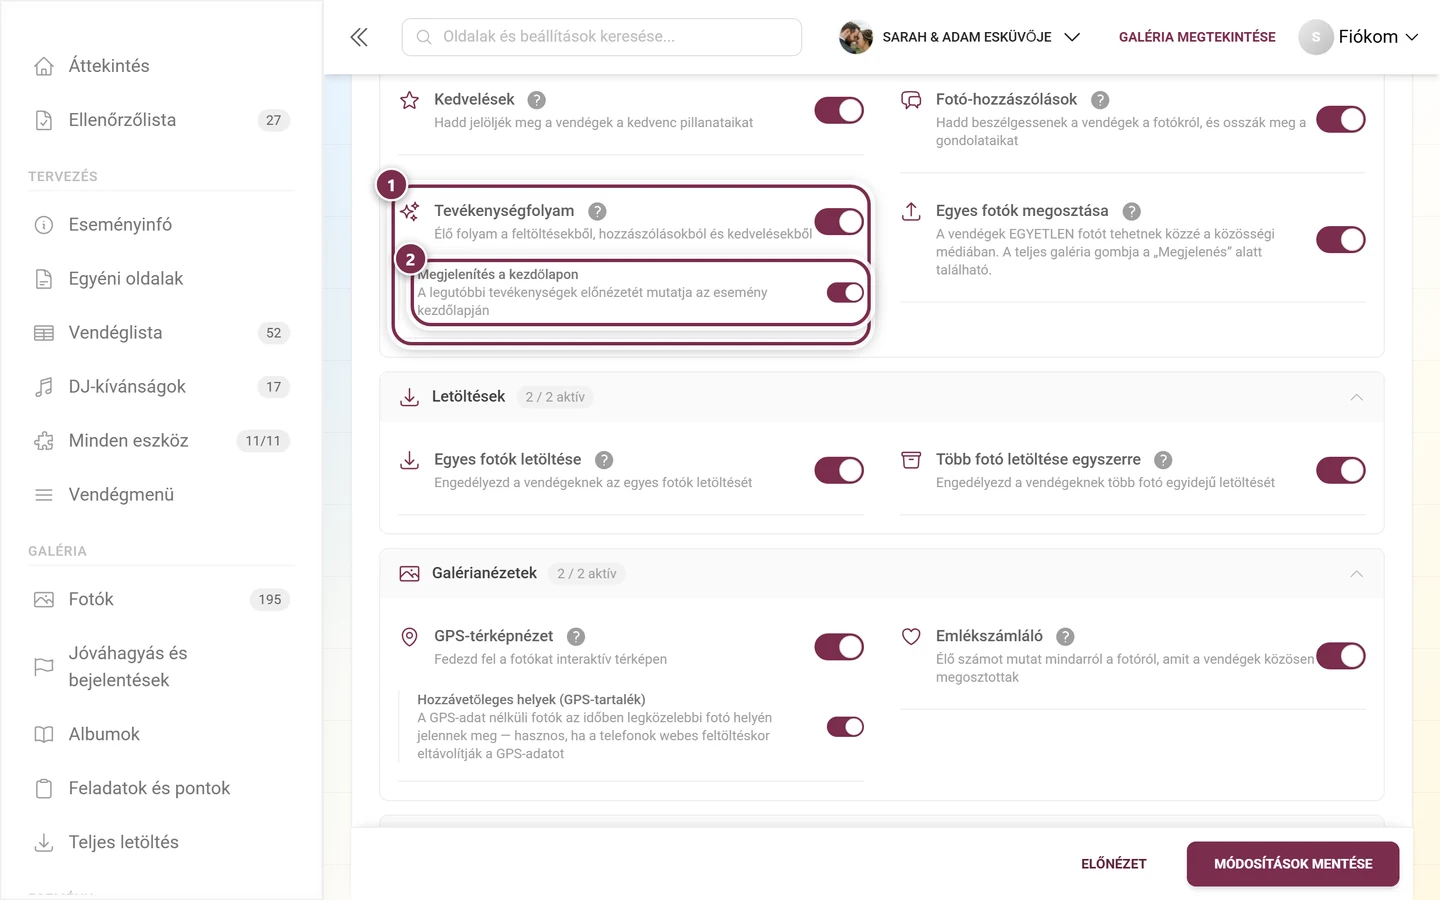Image resolution: width=1440 pixels, height=900 pixels.
Task: Click the help icon next to Emlékszámláló
Action: click(1065, 636)
